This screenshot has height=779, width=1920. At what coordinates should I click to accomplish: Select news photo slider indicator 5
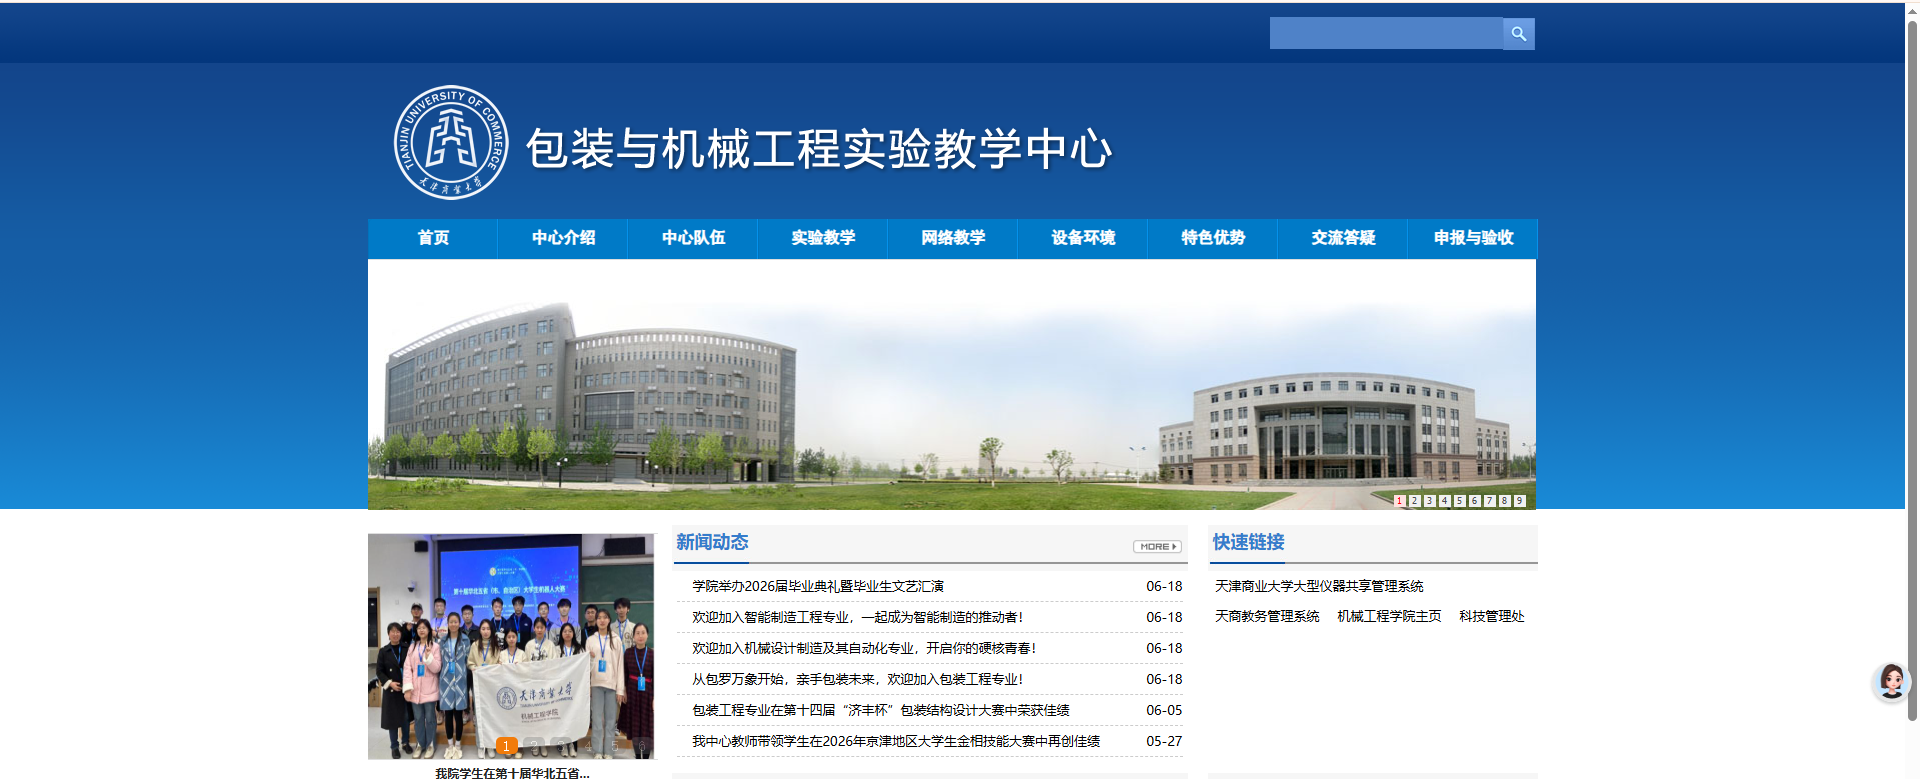(x=615, y=746)
